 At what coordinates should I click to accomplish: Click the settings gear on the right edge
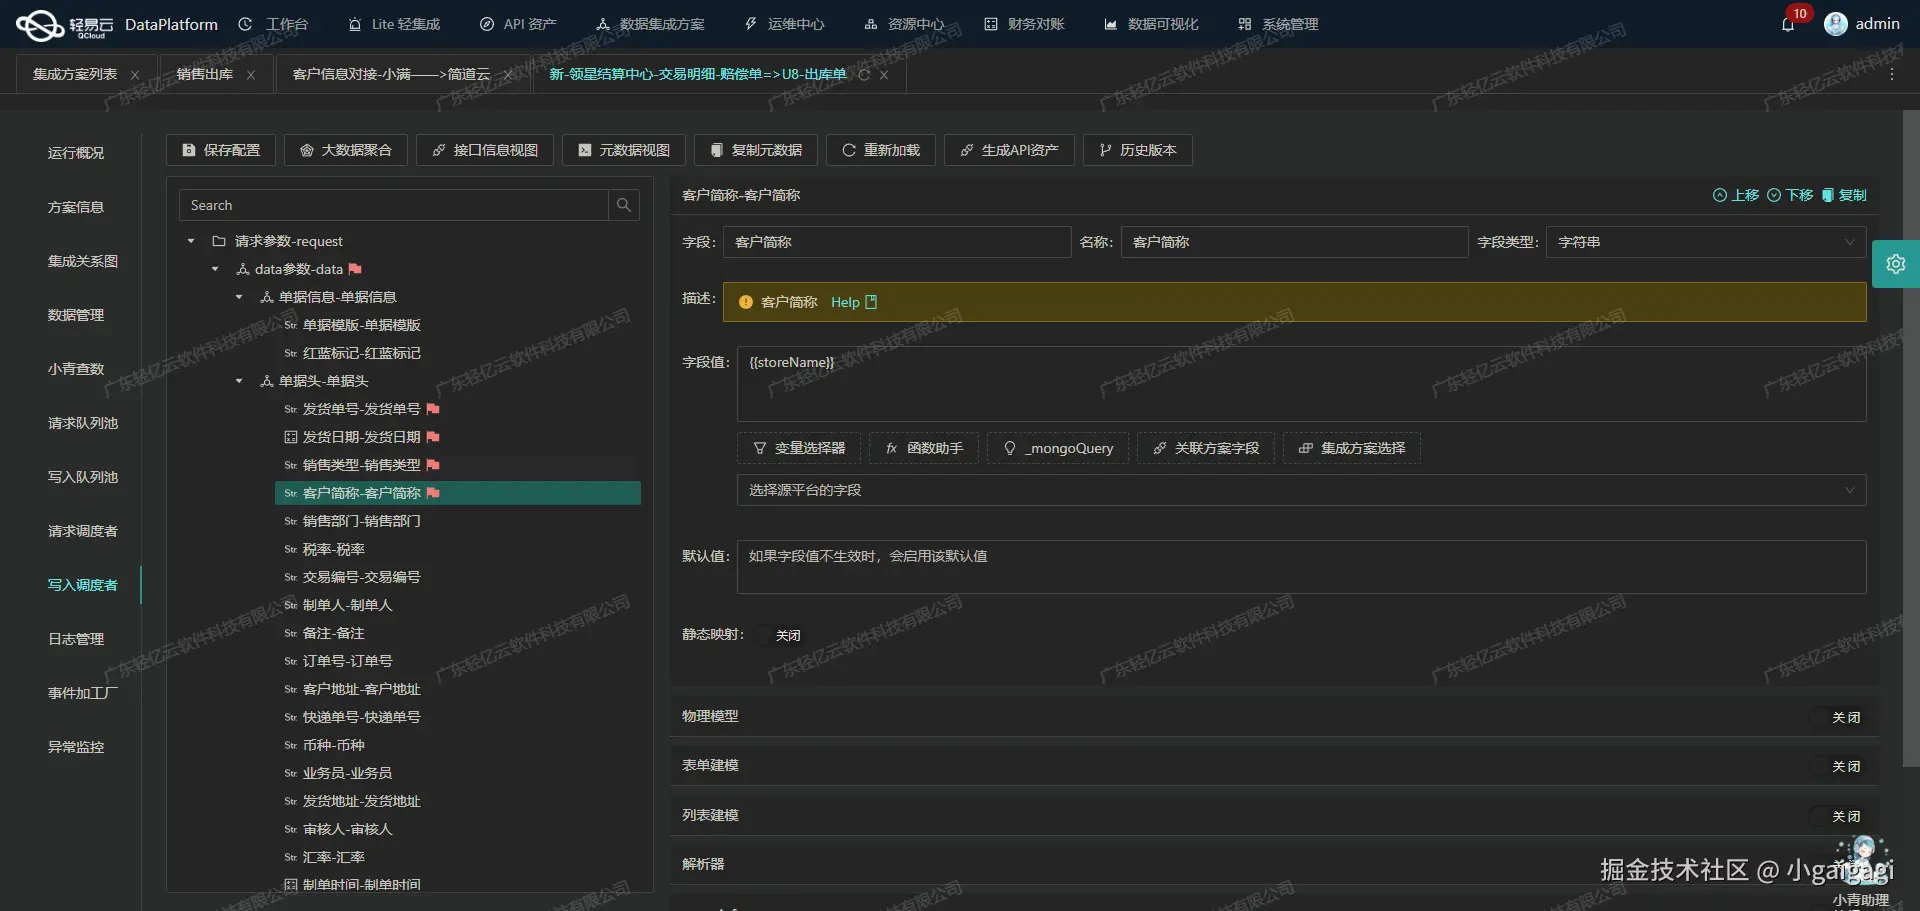(1897, 263)
